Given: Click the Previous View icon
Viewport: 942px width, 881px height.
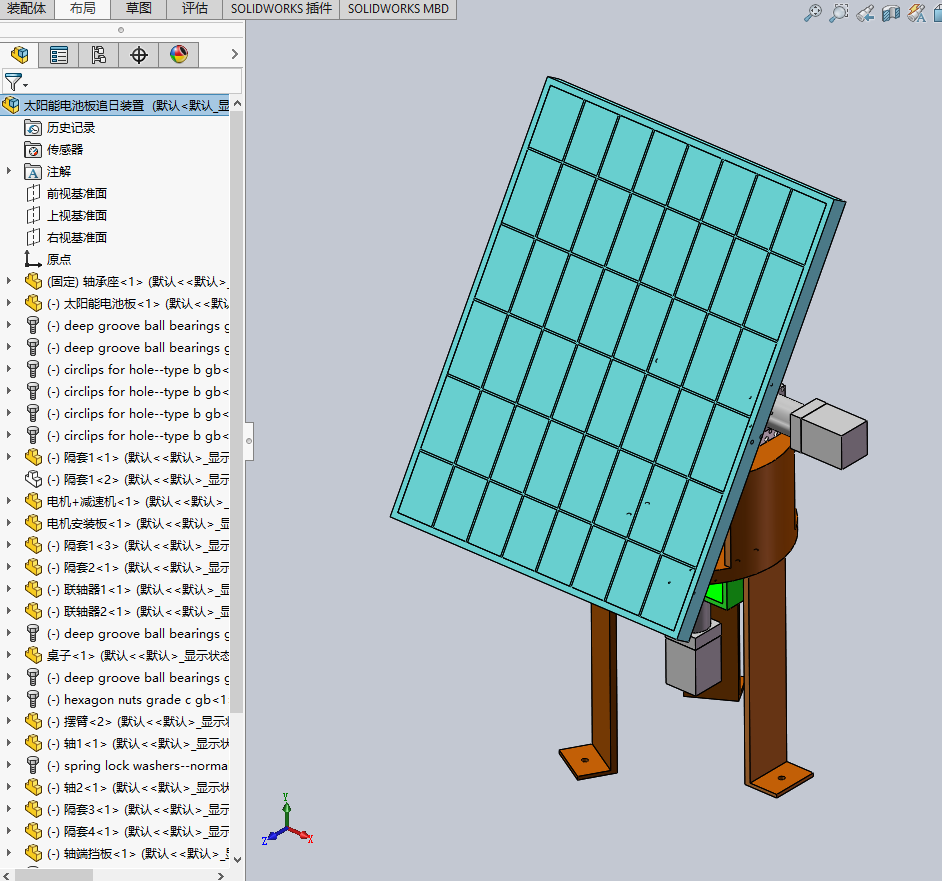Looking at the screenshot, I should coord(865,13).
